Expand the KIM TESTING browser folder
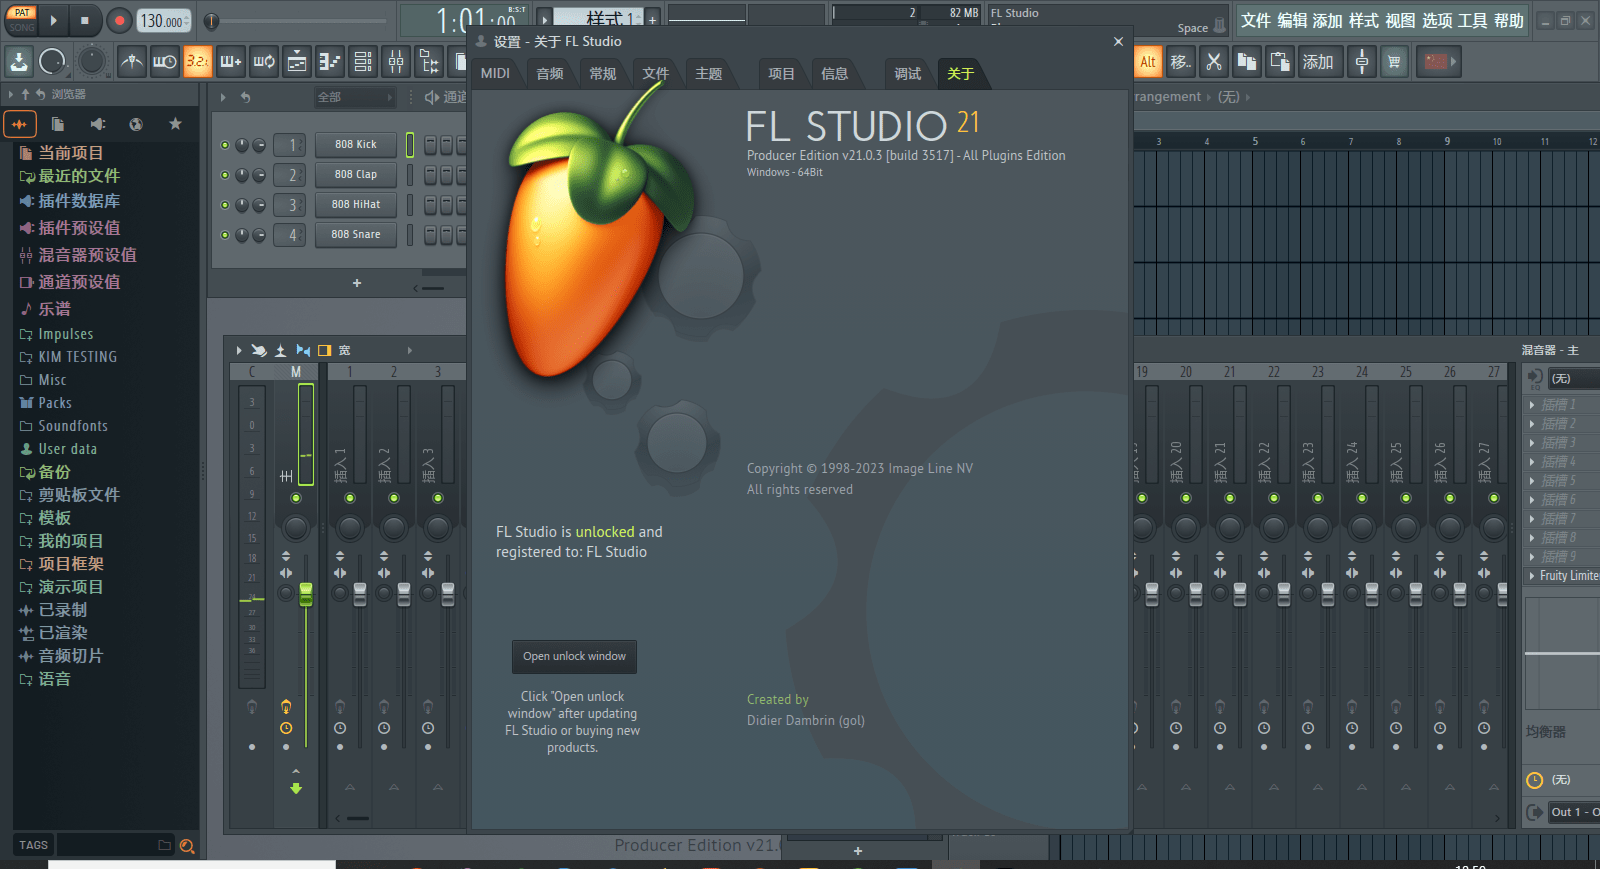Screen dimensions: 1600x869 coord(68,357)
